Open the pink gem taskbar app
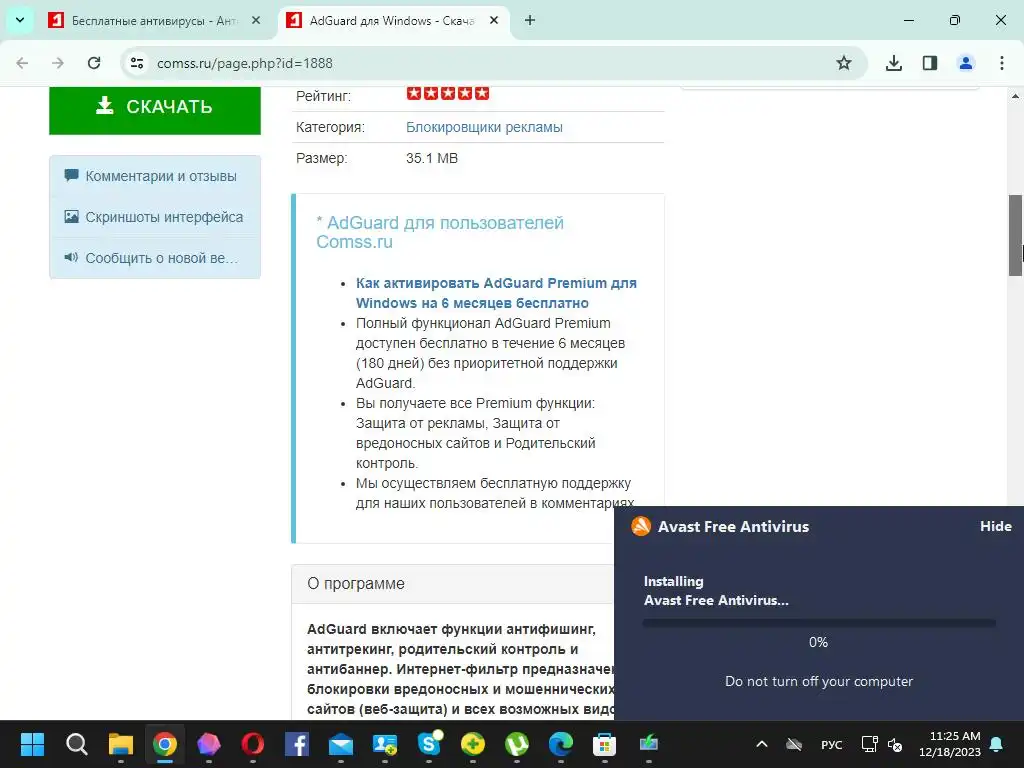The height and width of the screenshot is (768, 1024). tap(209, 744)
